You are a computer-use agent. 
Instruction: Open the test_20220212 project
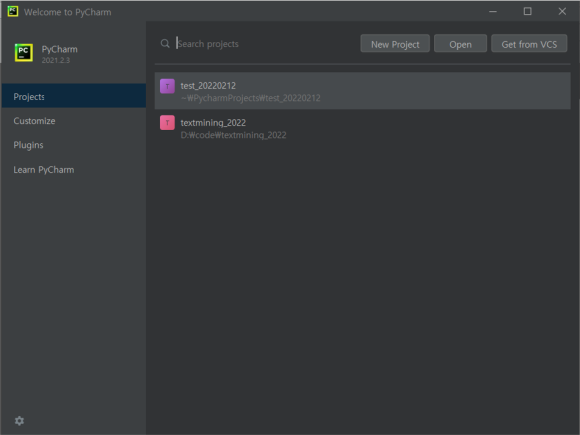point(362,91)
